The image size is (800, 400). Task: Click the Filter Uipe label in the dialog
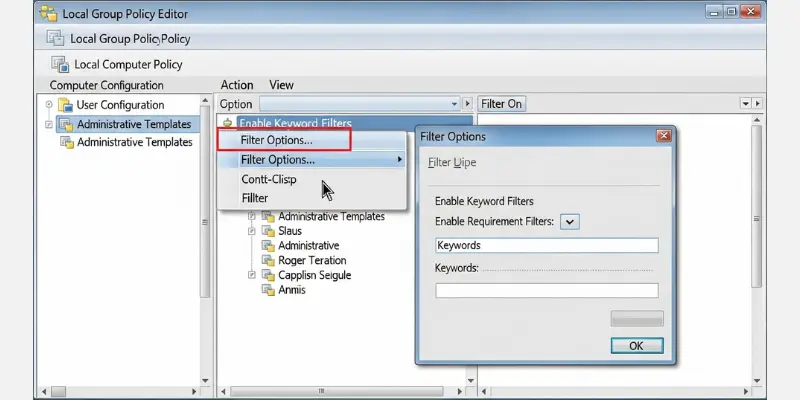pyautogui.click(x=452, y=162)
